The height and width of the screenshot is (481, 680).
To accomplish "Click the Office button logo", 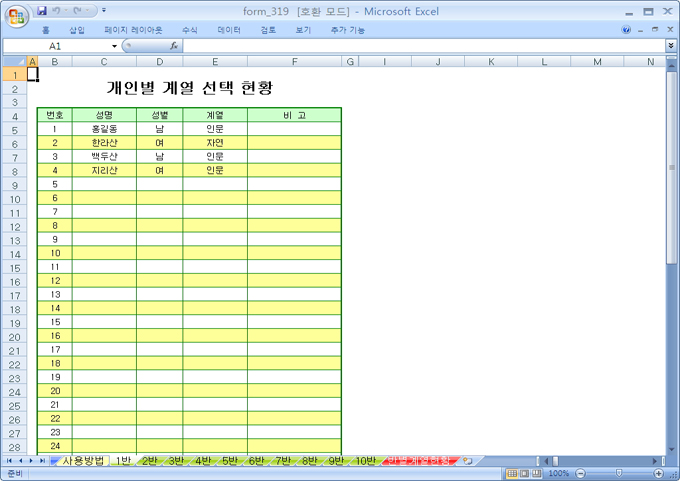I will 17,17.
